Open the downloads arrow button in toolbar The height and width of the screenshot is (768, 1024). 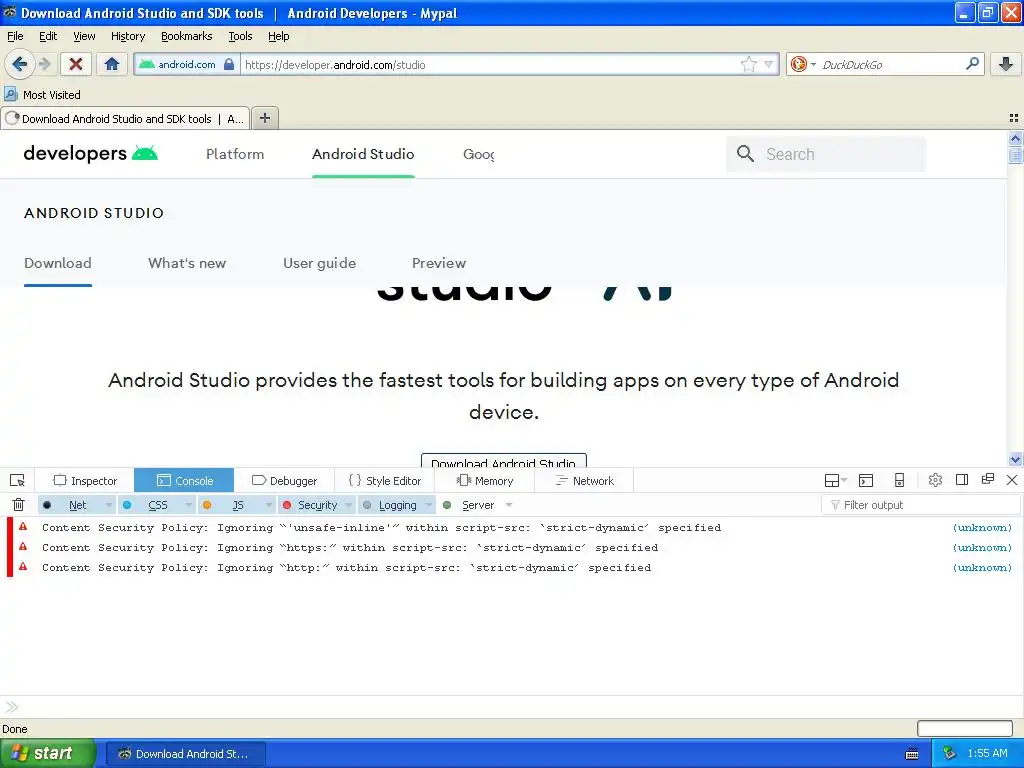tap(1006, 64)
